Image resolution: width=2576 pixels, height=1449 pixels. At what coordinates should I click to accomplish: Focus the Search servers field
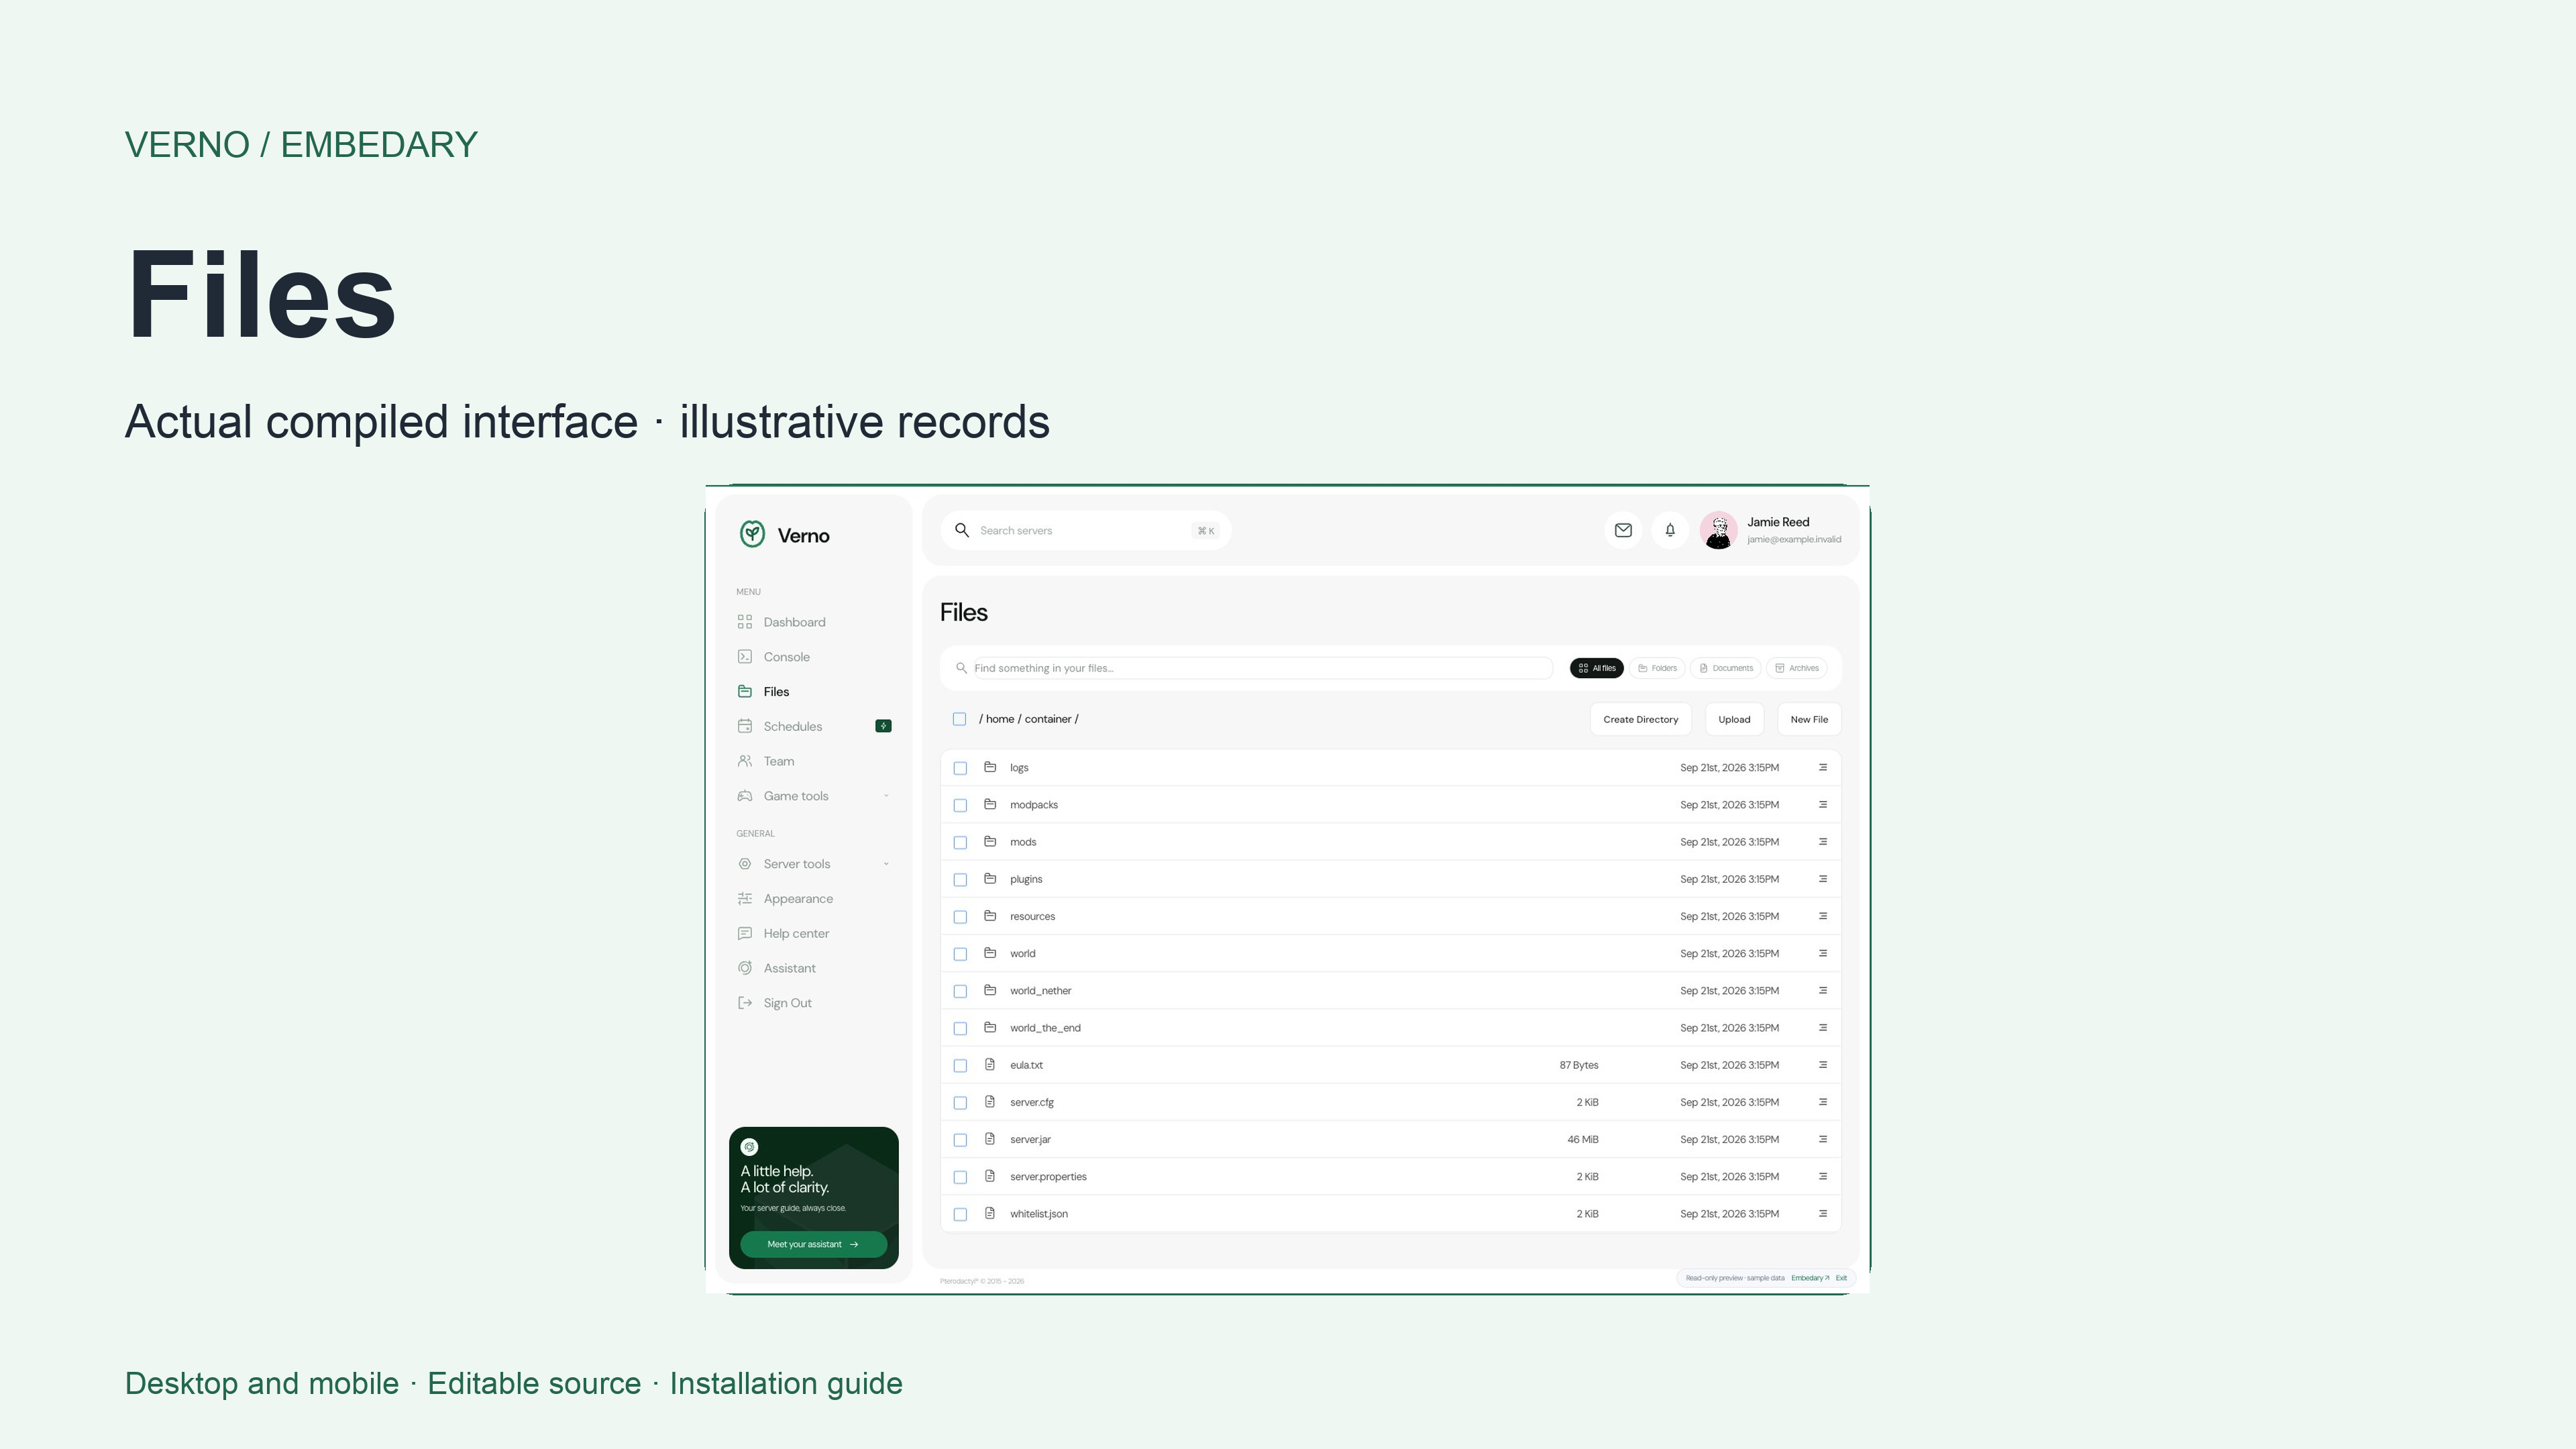1086,530
